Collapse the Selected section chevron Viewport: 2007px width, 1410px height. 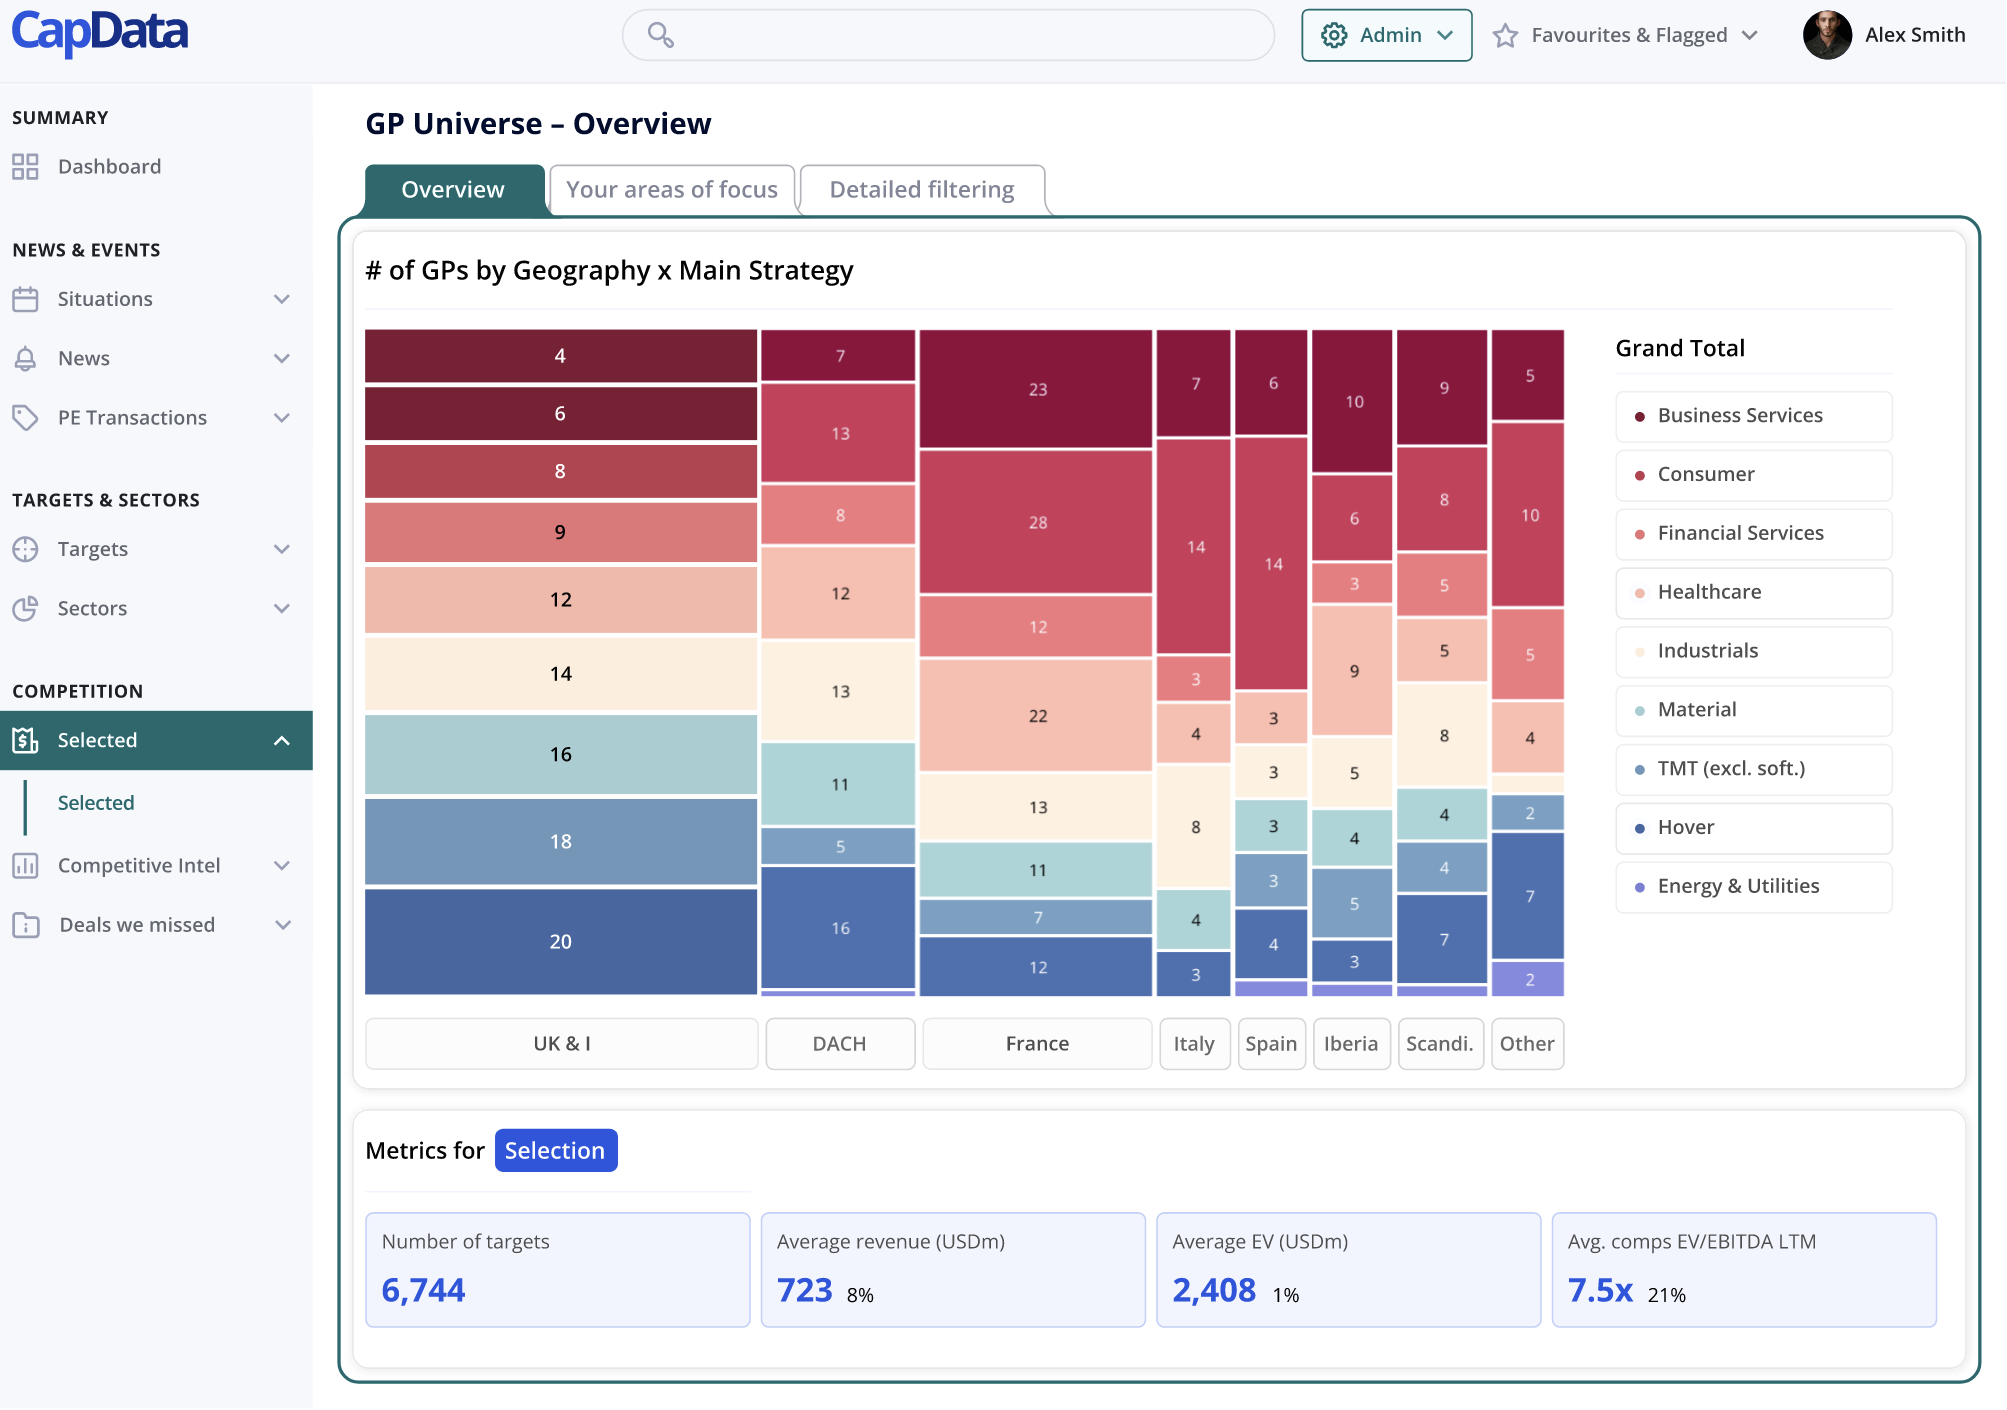click(282, 741)
